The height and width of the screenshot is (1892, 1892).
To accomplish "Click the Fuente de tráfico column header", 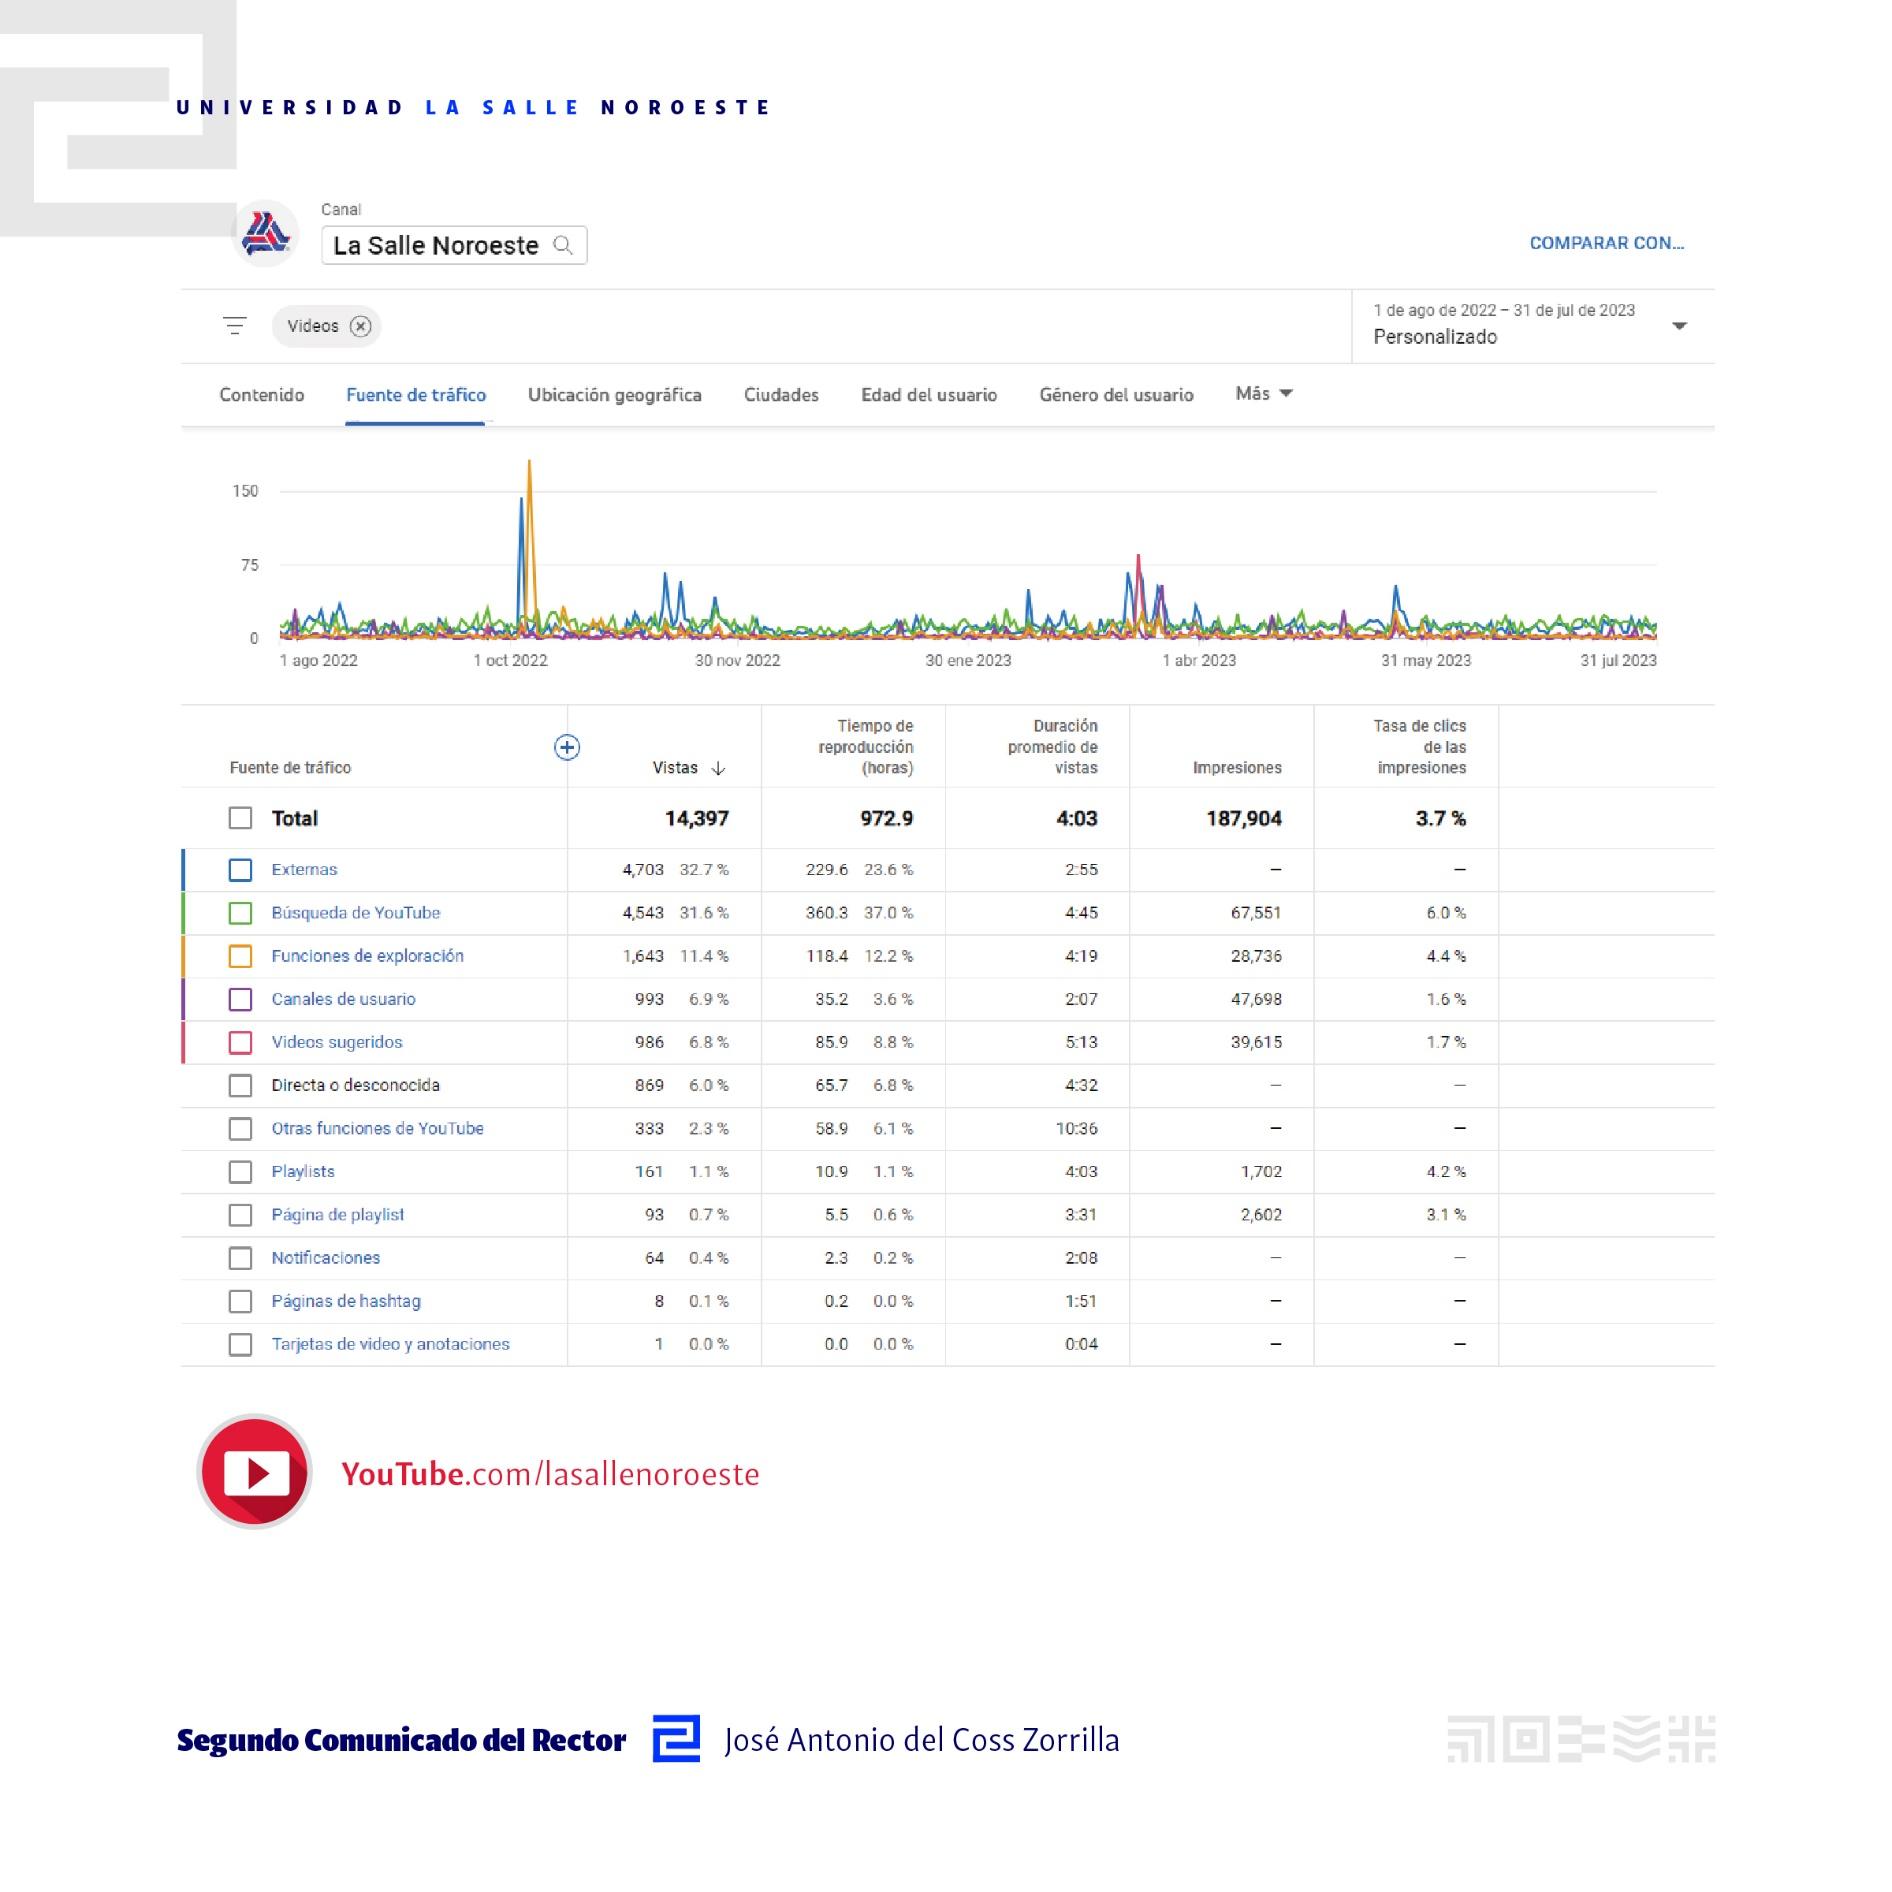I will [290, 768].
